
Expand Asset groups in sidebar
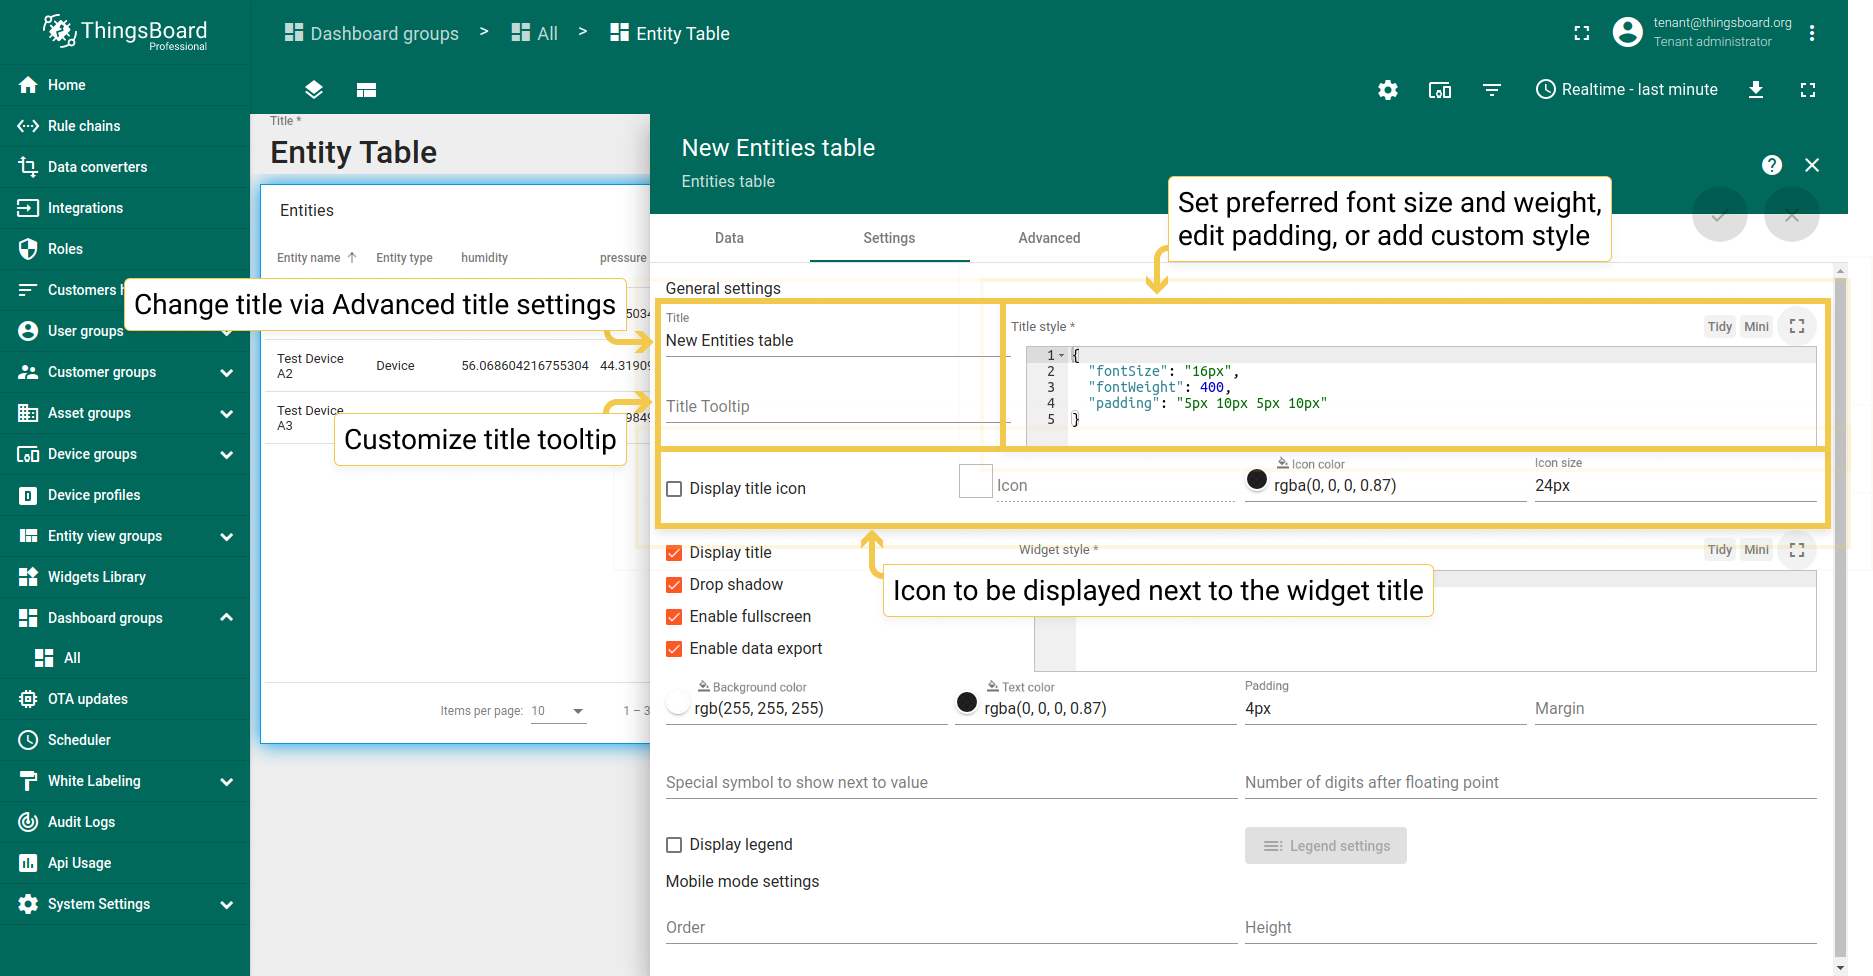[x=227, y=413]
